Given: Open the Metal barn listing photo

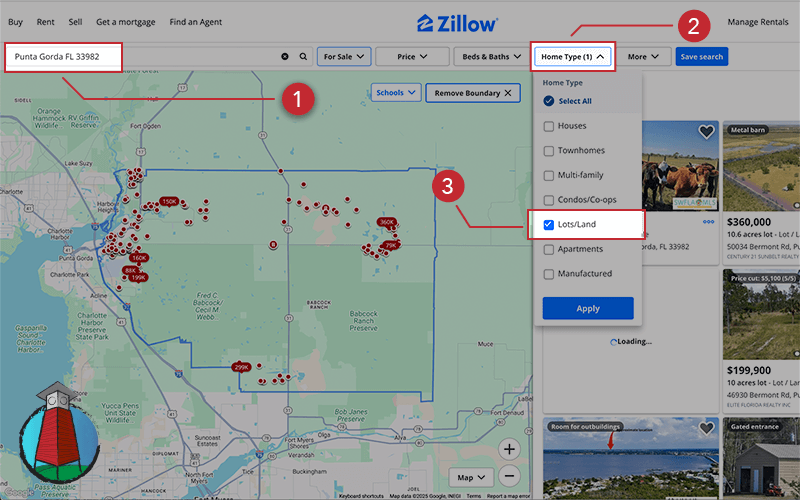Looking at the screenshot, I should (x=761, y=166).
